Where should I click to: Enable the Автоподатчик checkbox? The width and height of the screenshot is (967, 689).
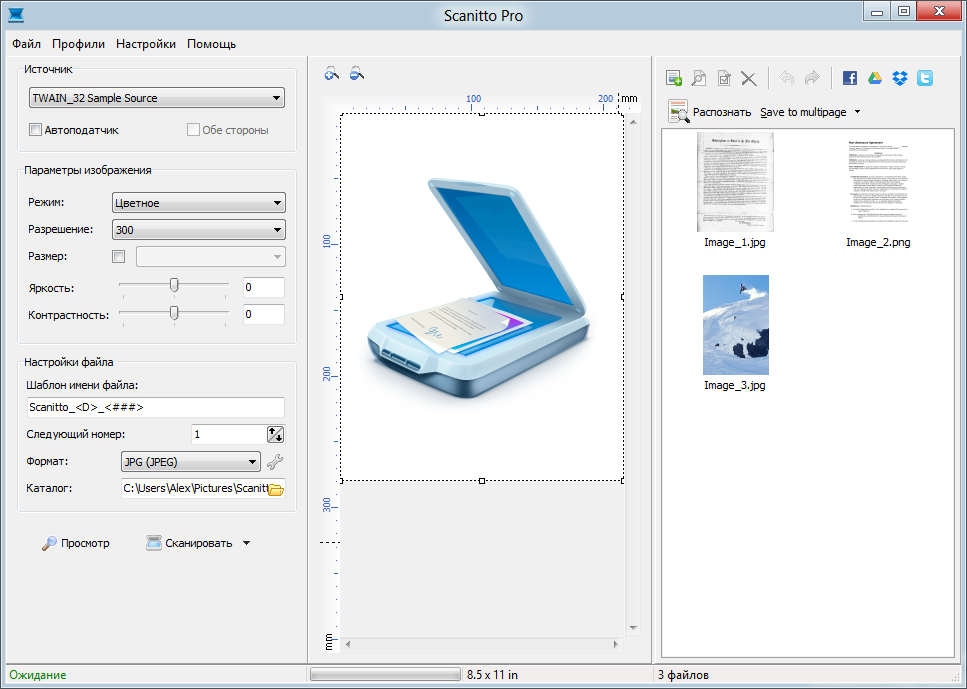click(x=35, y=130)
